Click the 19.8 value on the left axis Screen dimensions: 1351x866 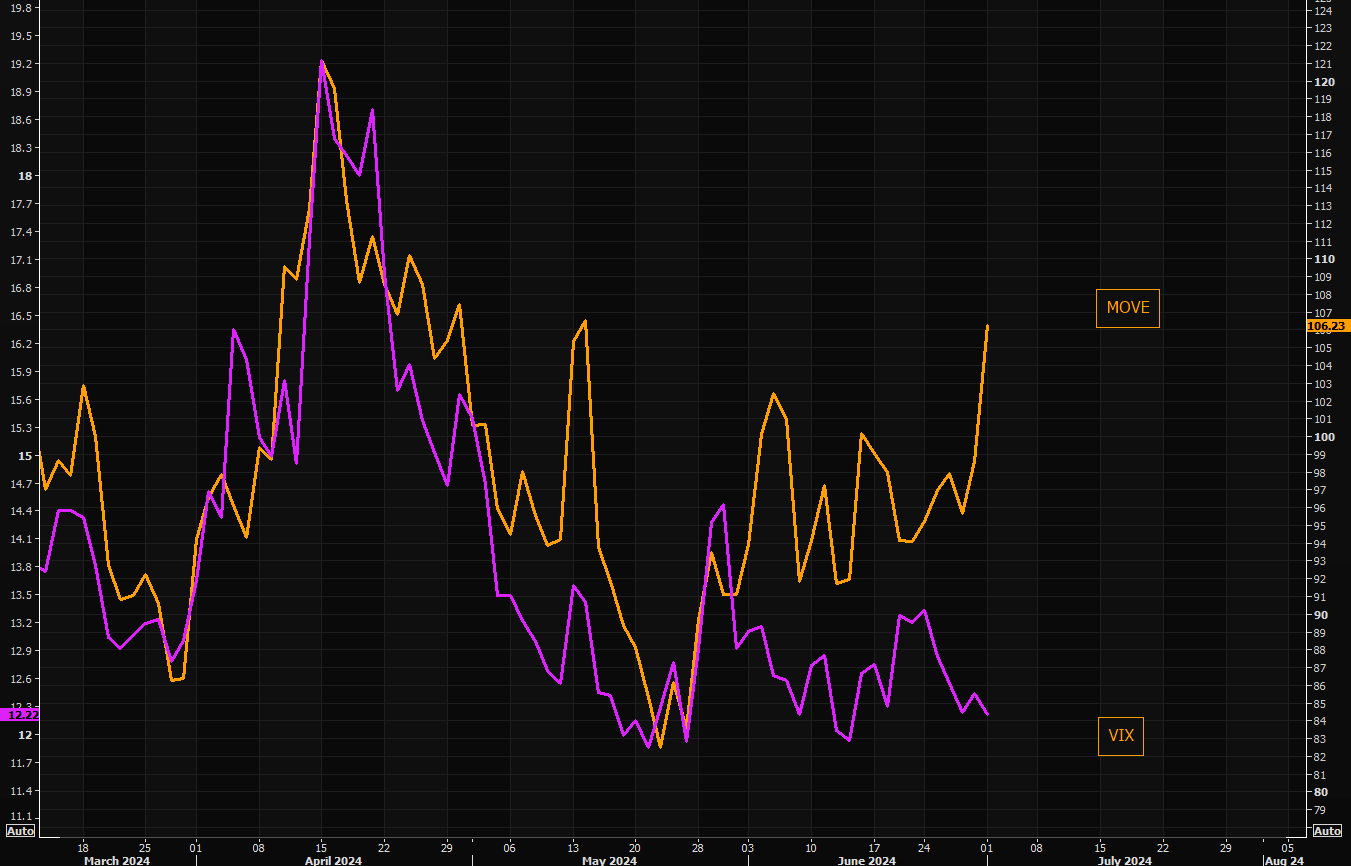pos(20,8)
